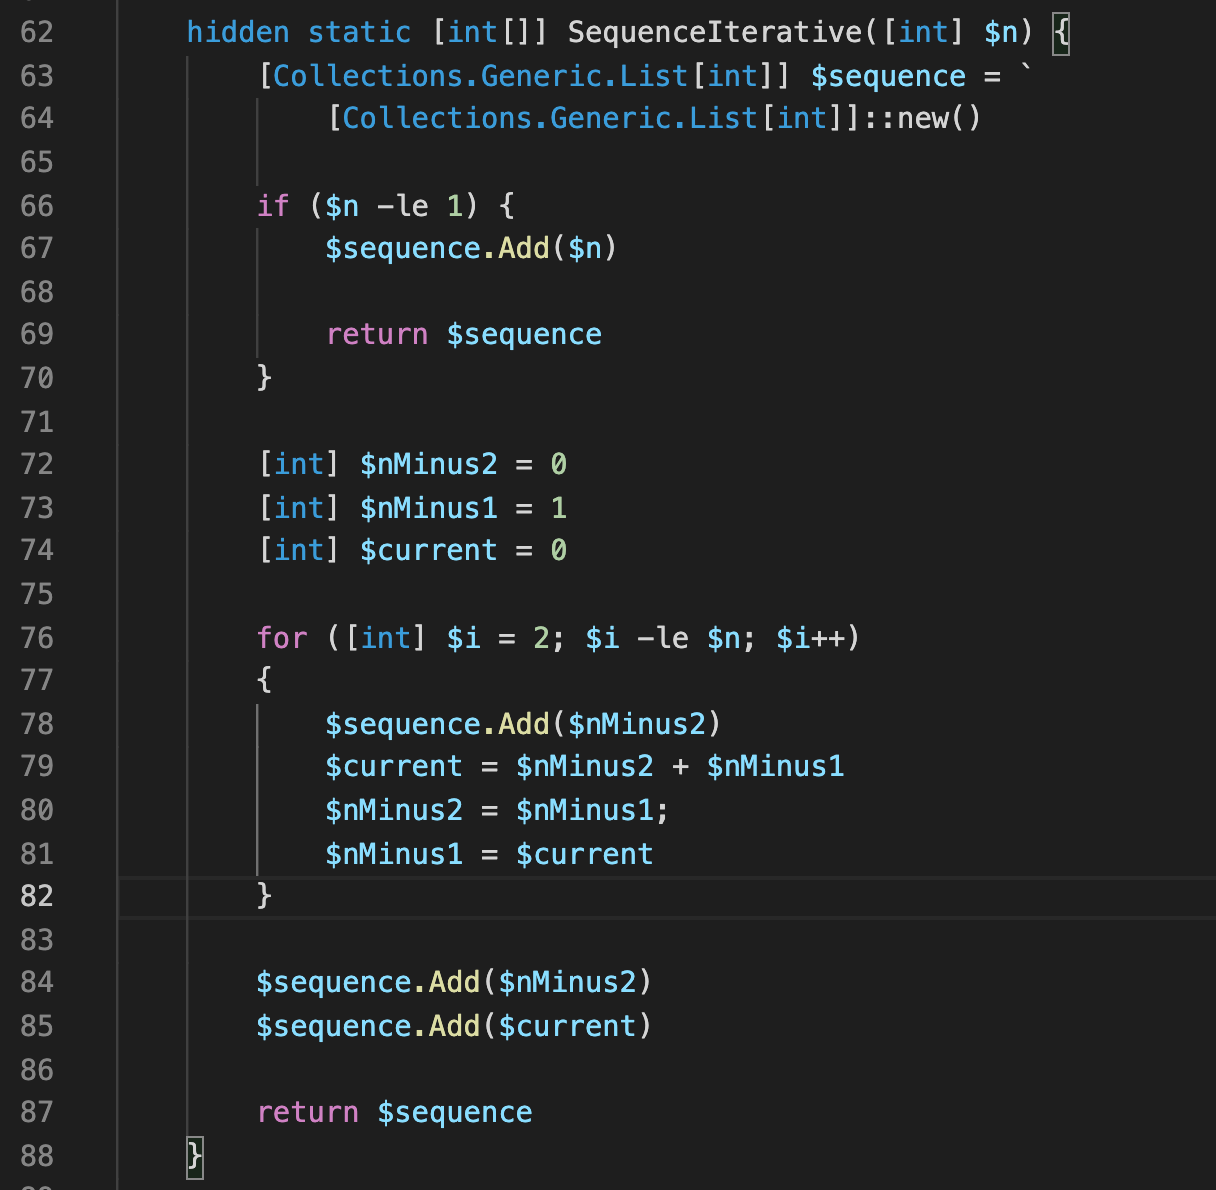This screenshot has width=1216, height=1190.
Task: Click the Add method call on line 78
Action: point(522,724)
